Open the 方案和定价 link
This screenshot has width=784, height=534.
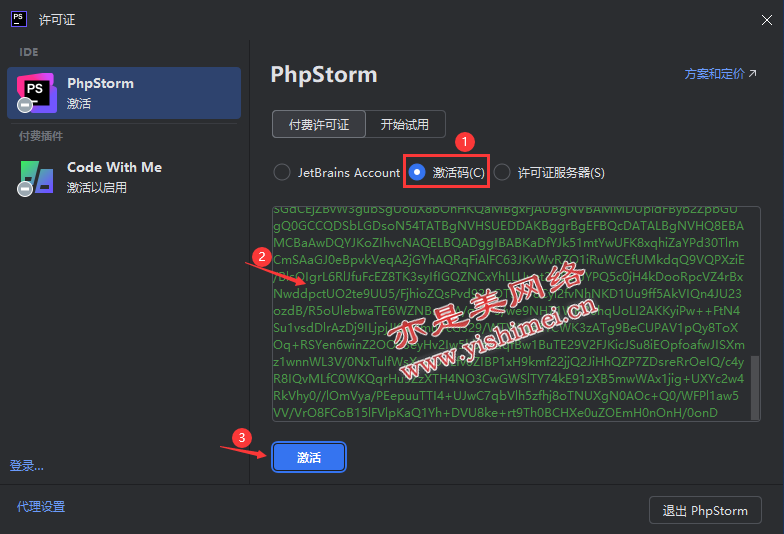pos(720,74)
